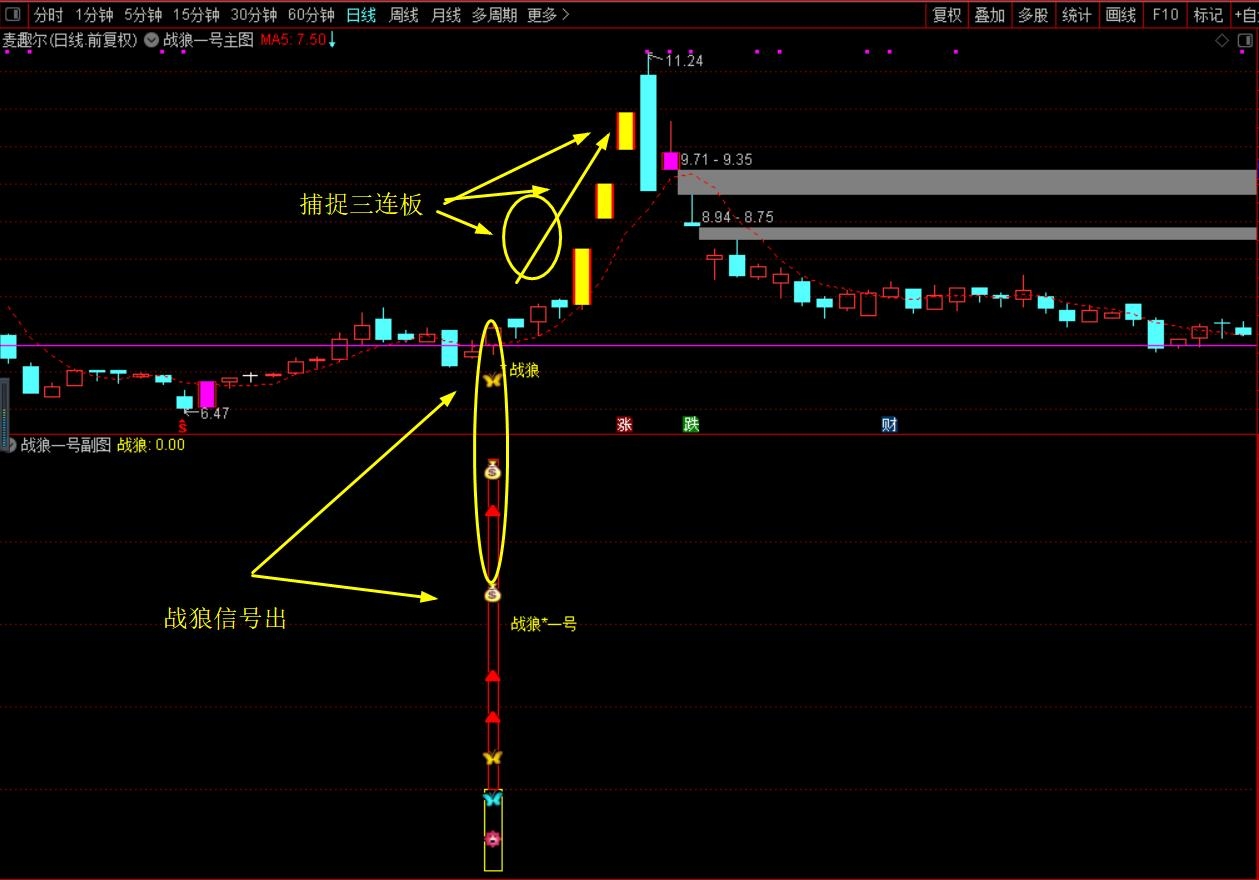Select the 60分钟 period
The image size is (1259, 880).
[311, 15]
